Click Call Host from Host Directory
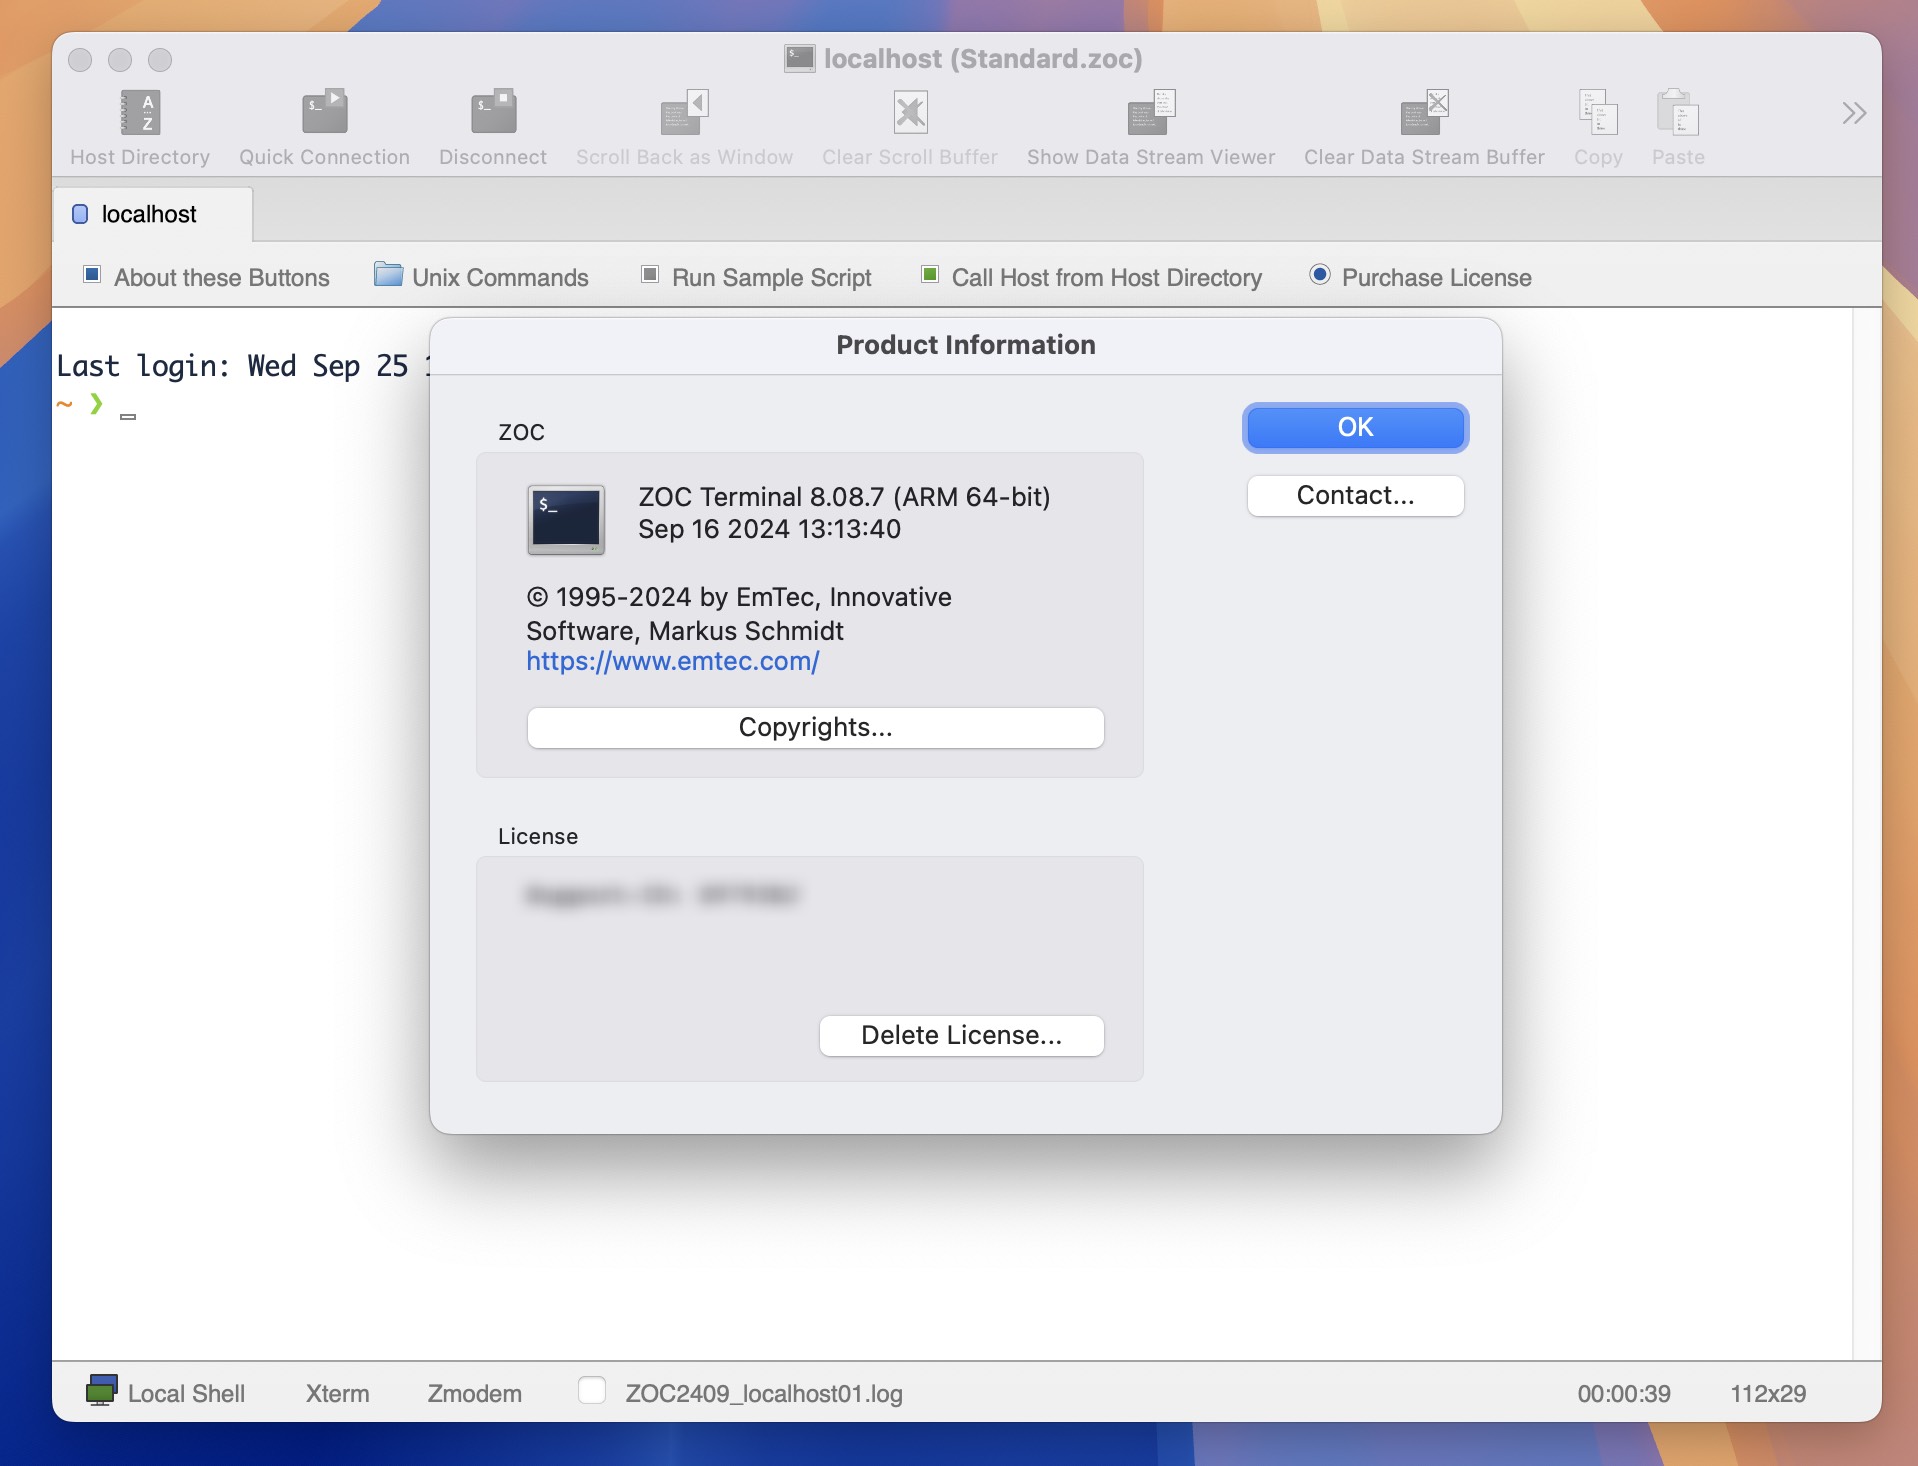Viewport: 1918px width, 1466px height. 1091,277
